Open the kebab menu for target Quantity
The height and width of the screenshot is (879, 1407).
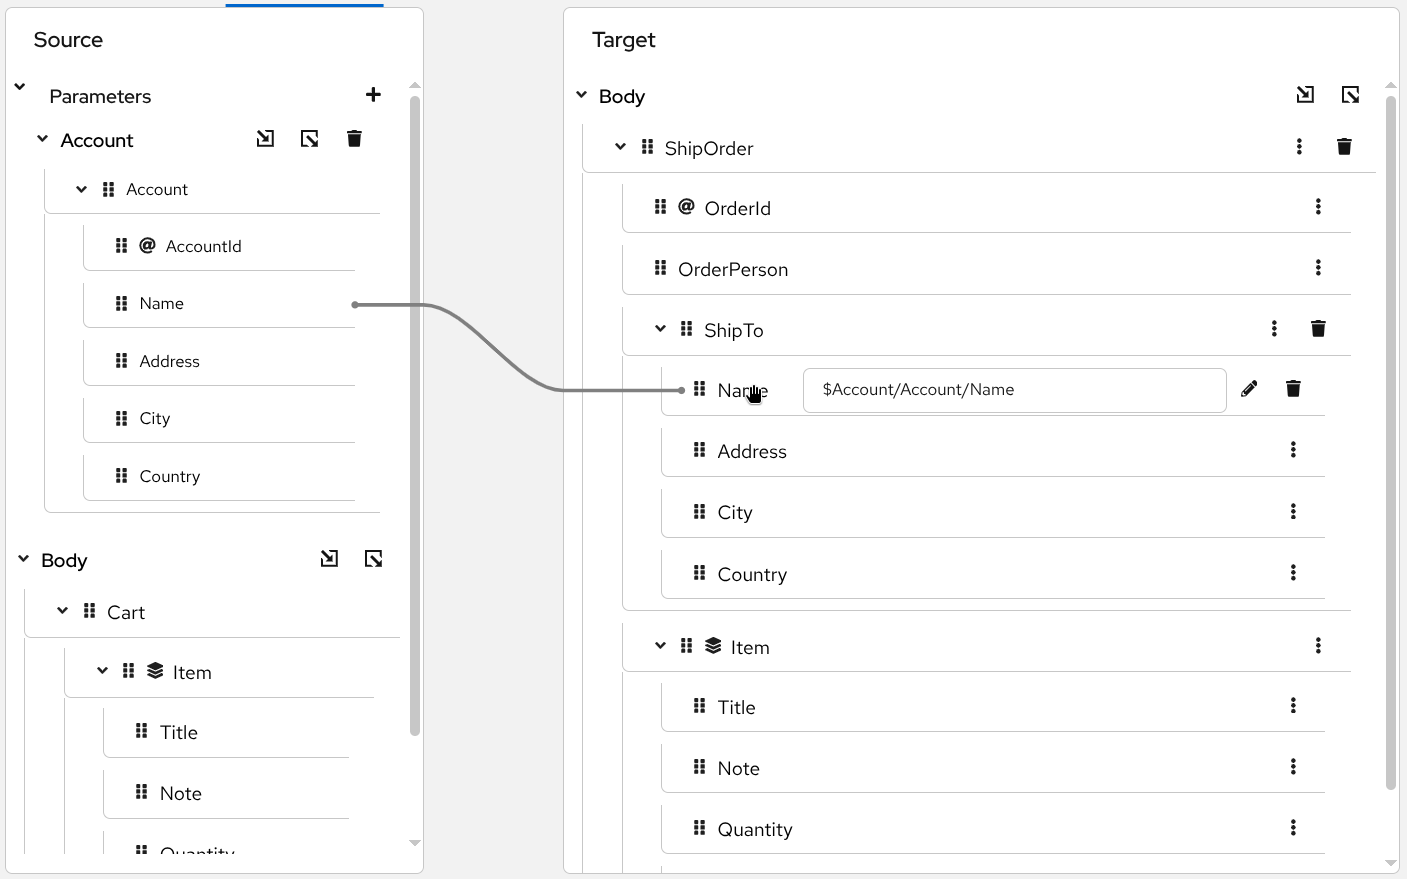[x=1293, y=828]
